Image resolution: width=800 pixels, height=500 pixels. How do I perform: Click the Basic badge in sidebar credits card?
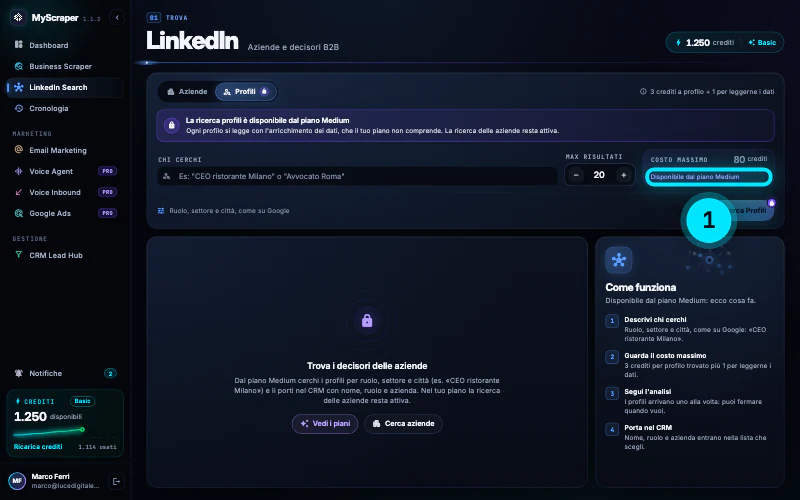click(82, 402)
